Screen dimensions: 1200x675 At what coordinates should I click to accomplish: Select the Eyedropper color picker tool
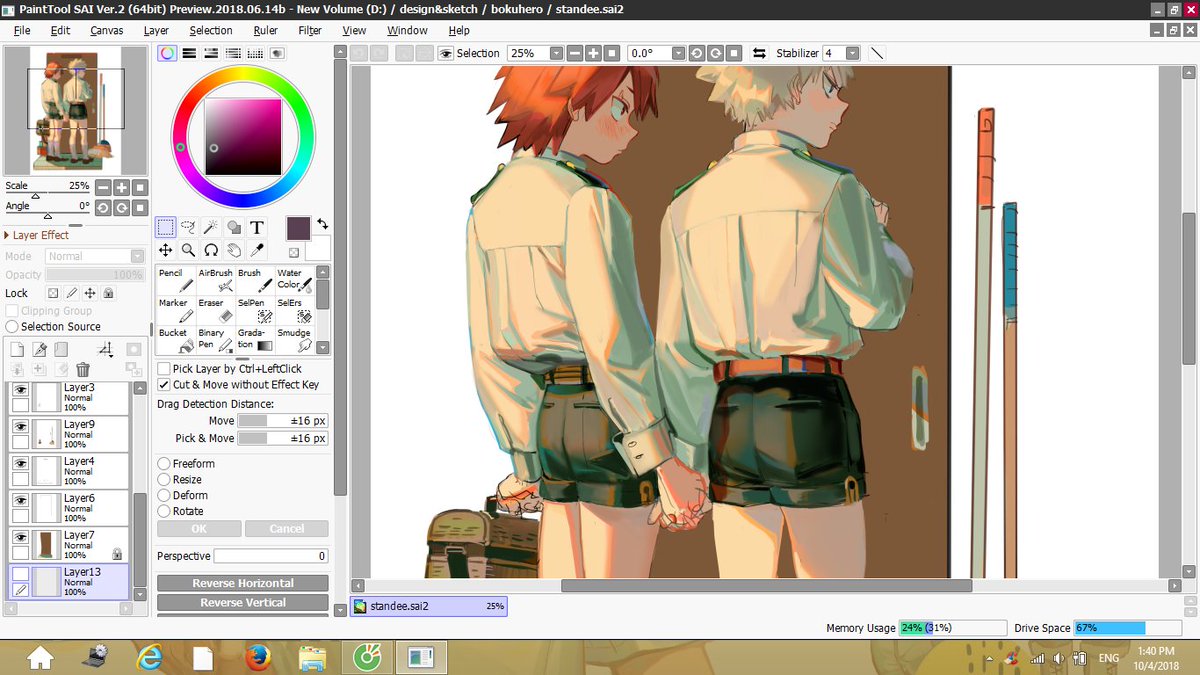[257, 250]
